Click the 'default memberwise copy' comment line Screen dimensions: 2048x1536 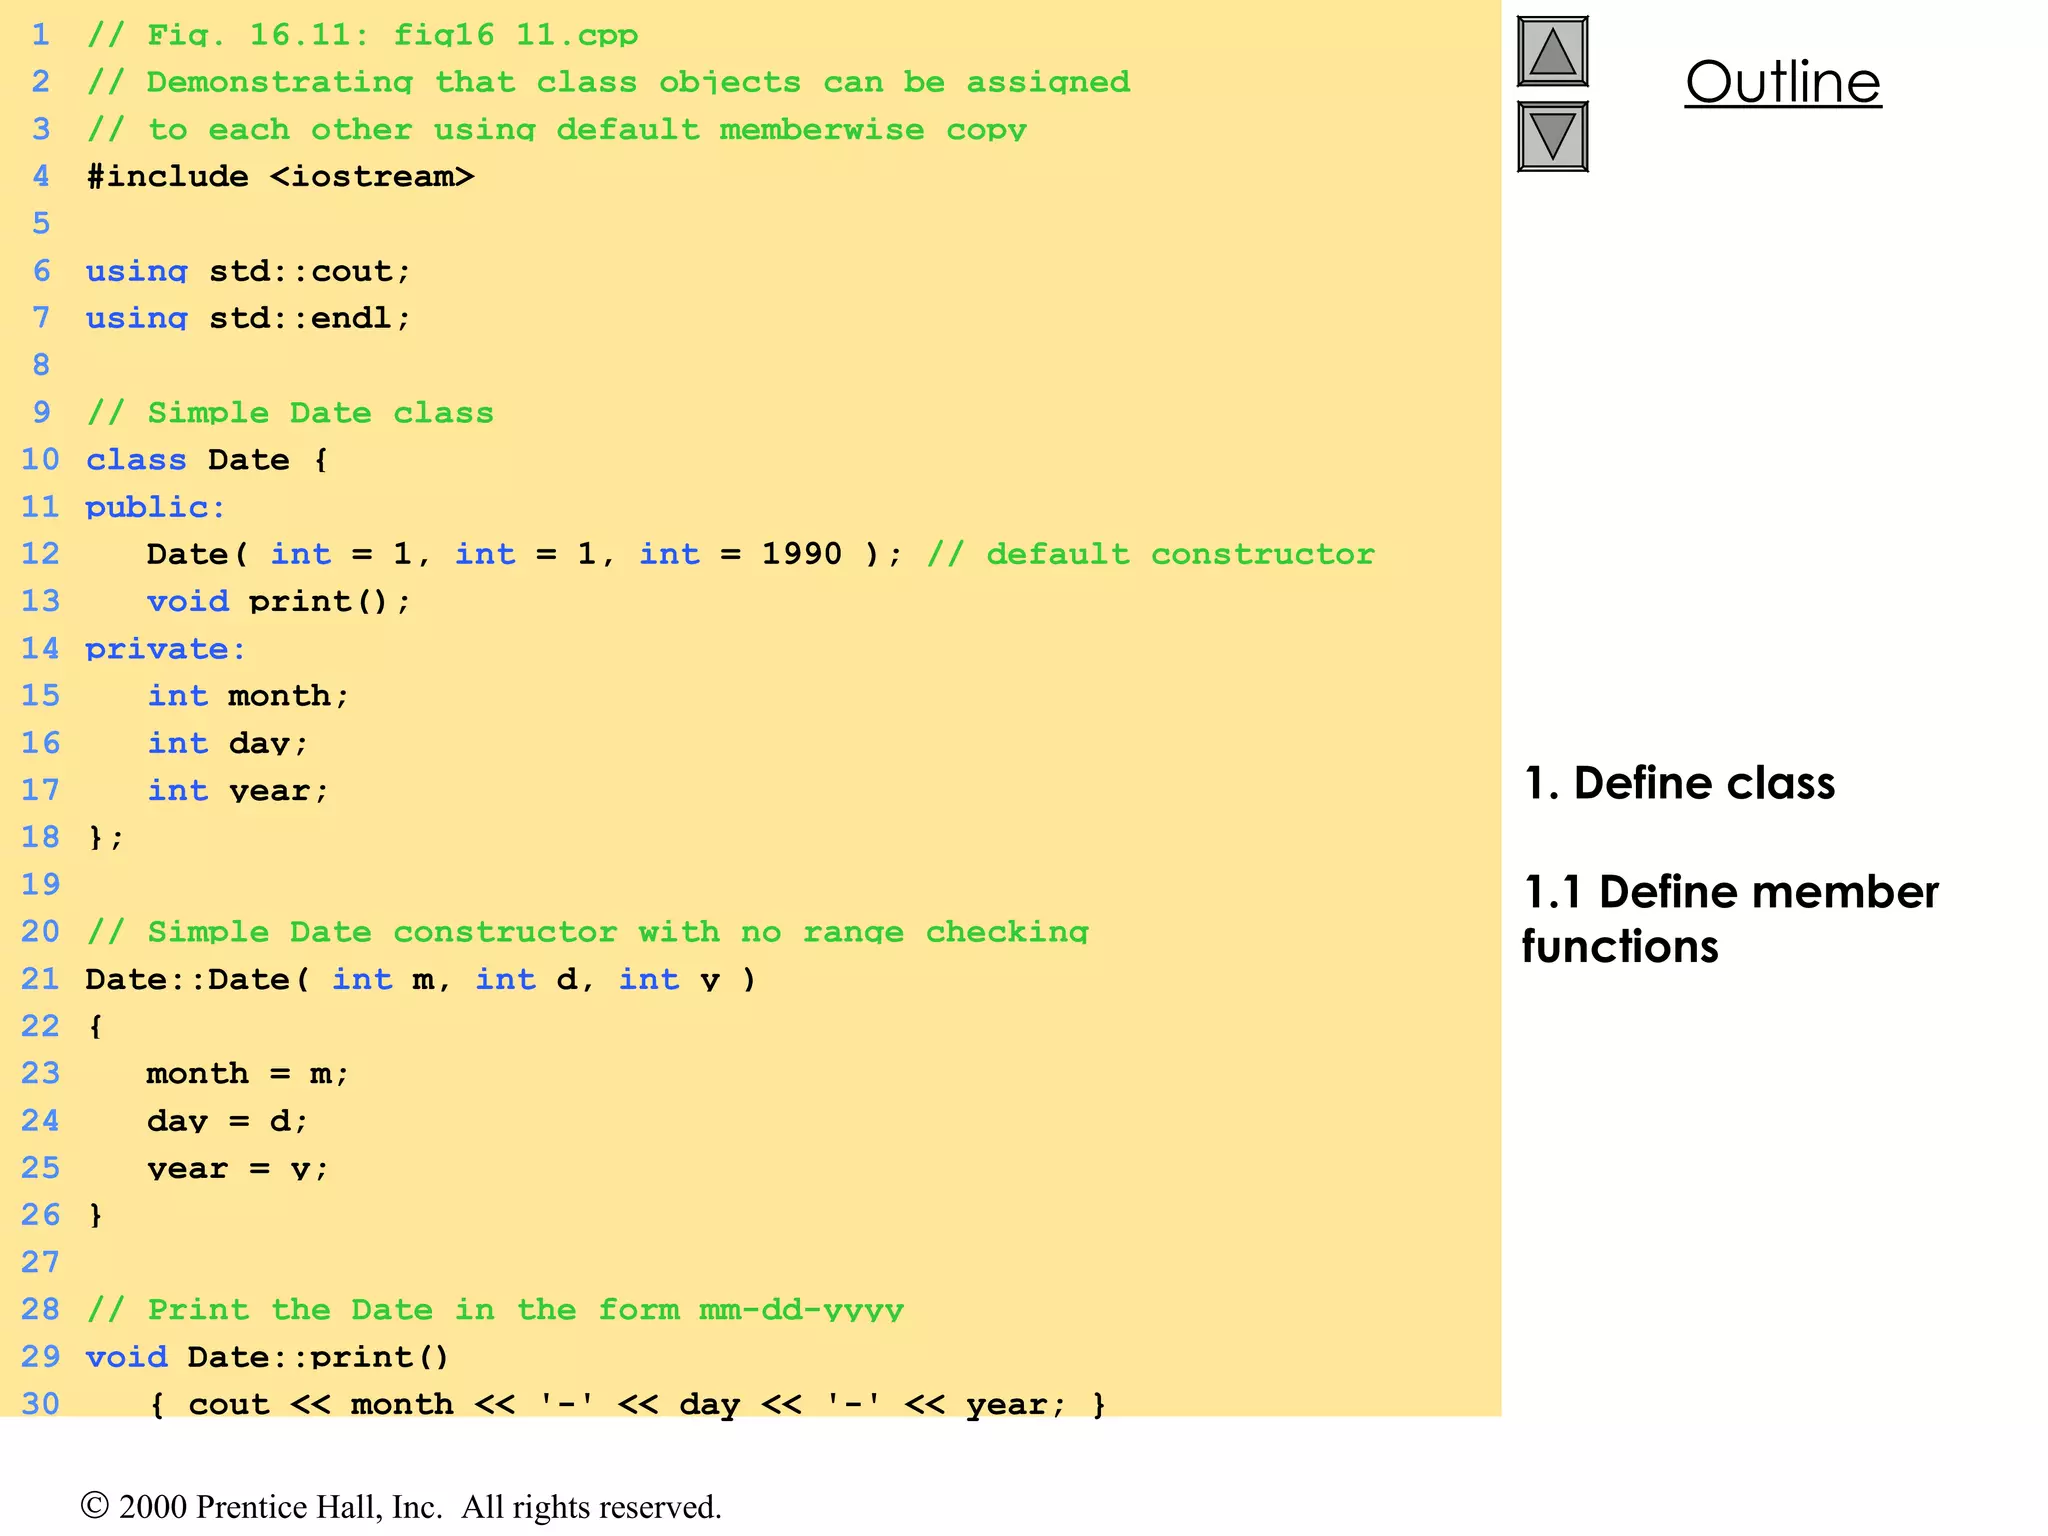point(557,130)
